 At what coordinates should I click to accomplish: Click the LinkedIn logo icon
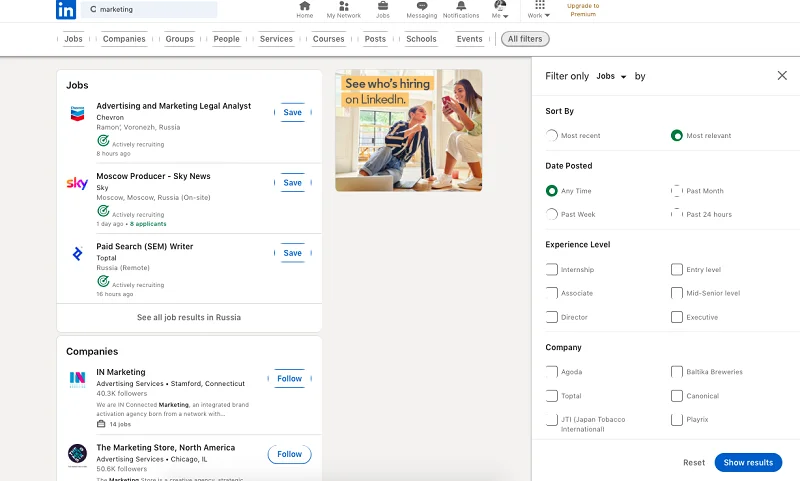66,10
